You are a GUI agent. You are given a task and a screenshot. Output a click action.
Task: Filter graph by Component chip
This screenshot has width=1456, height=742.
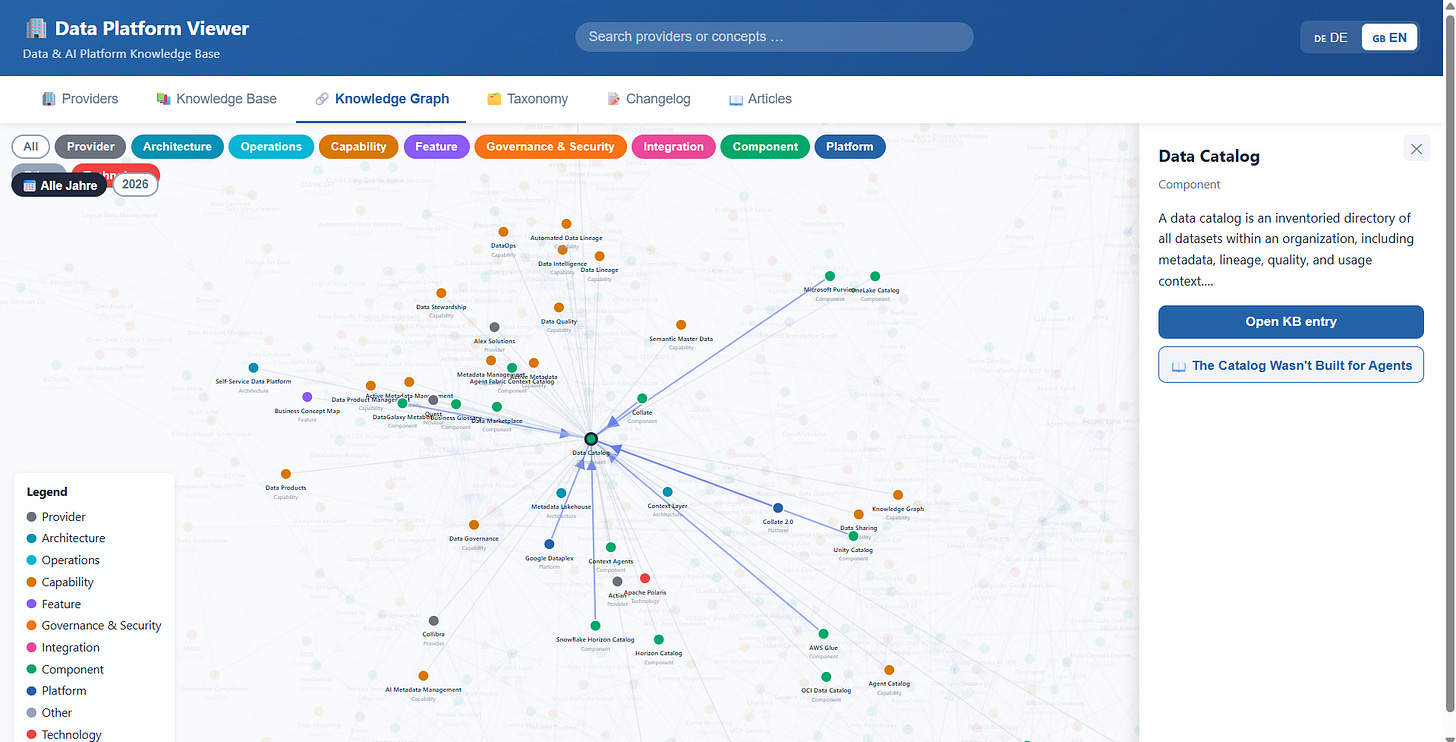[x=765, y=147]
